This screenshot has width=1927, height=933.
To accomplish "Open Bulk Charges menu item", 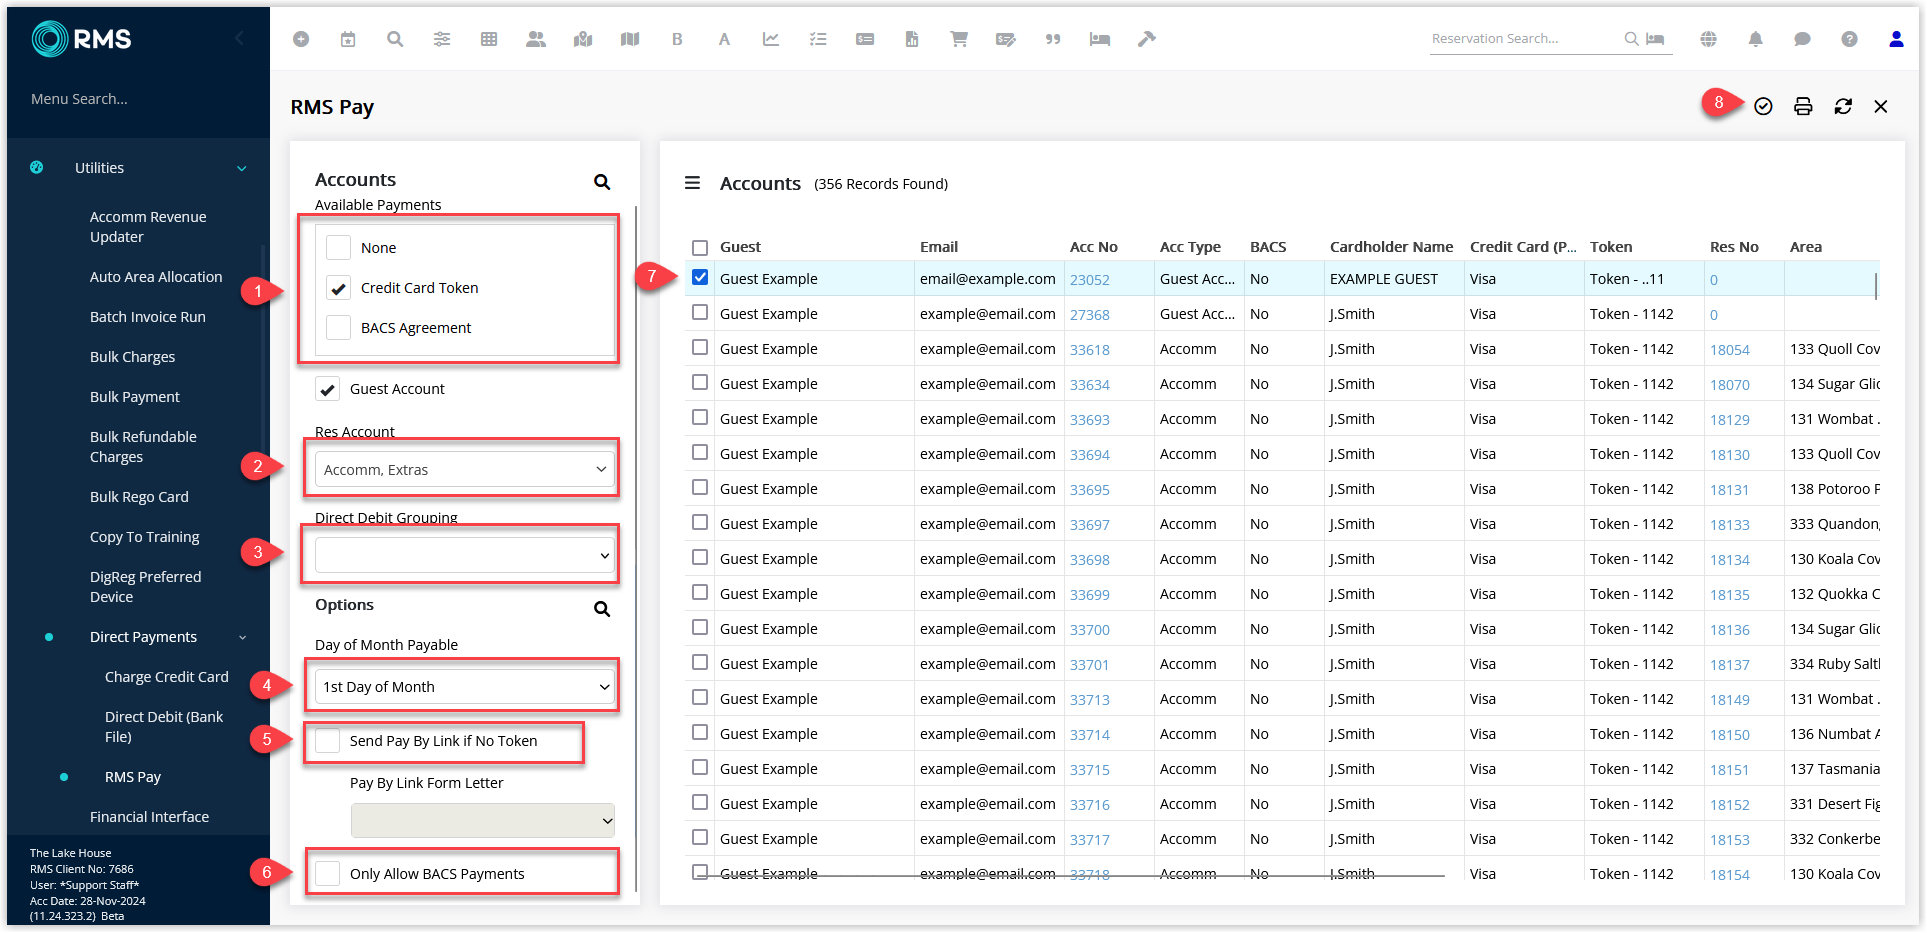I will click(132, 357).
